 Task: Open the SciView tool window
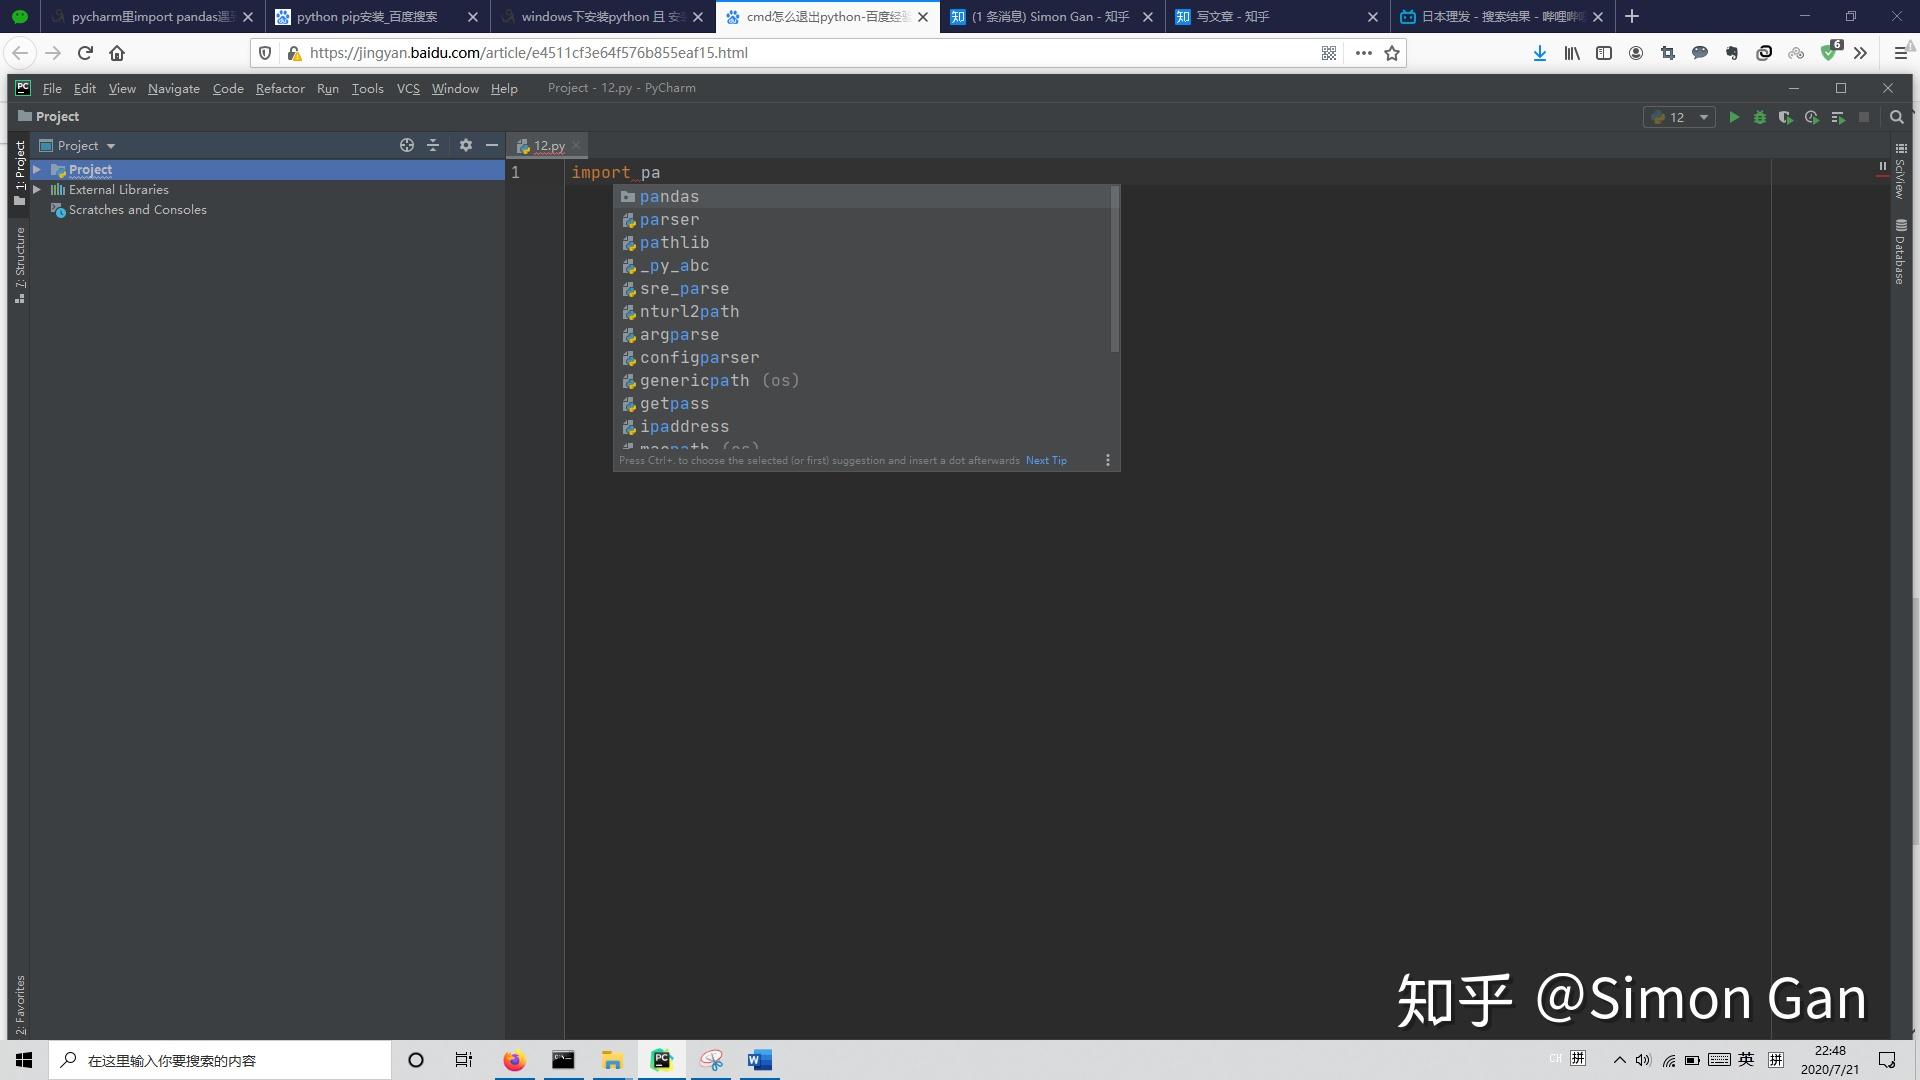[1899, 185]
